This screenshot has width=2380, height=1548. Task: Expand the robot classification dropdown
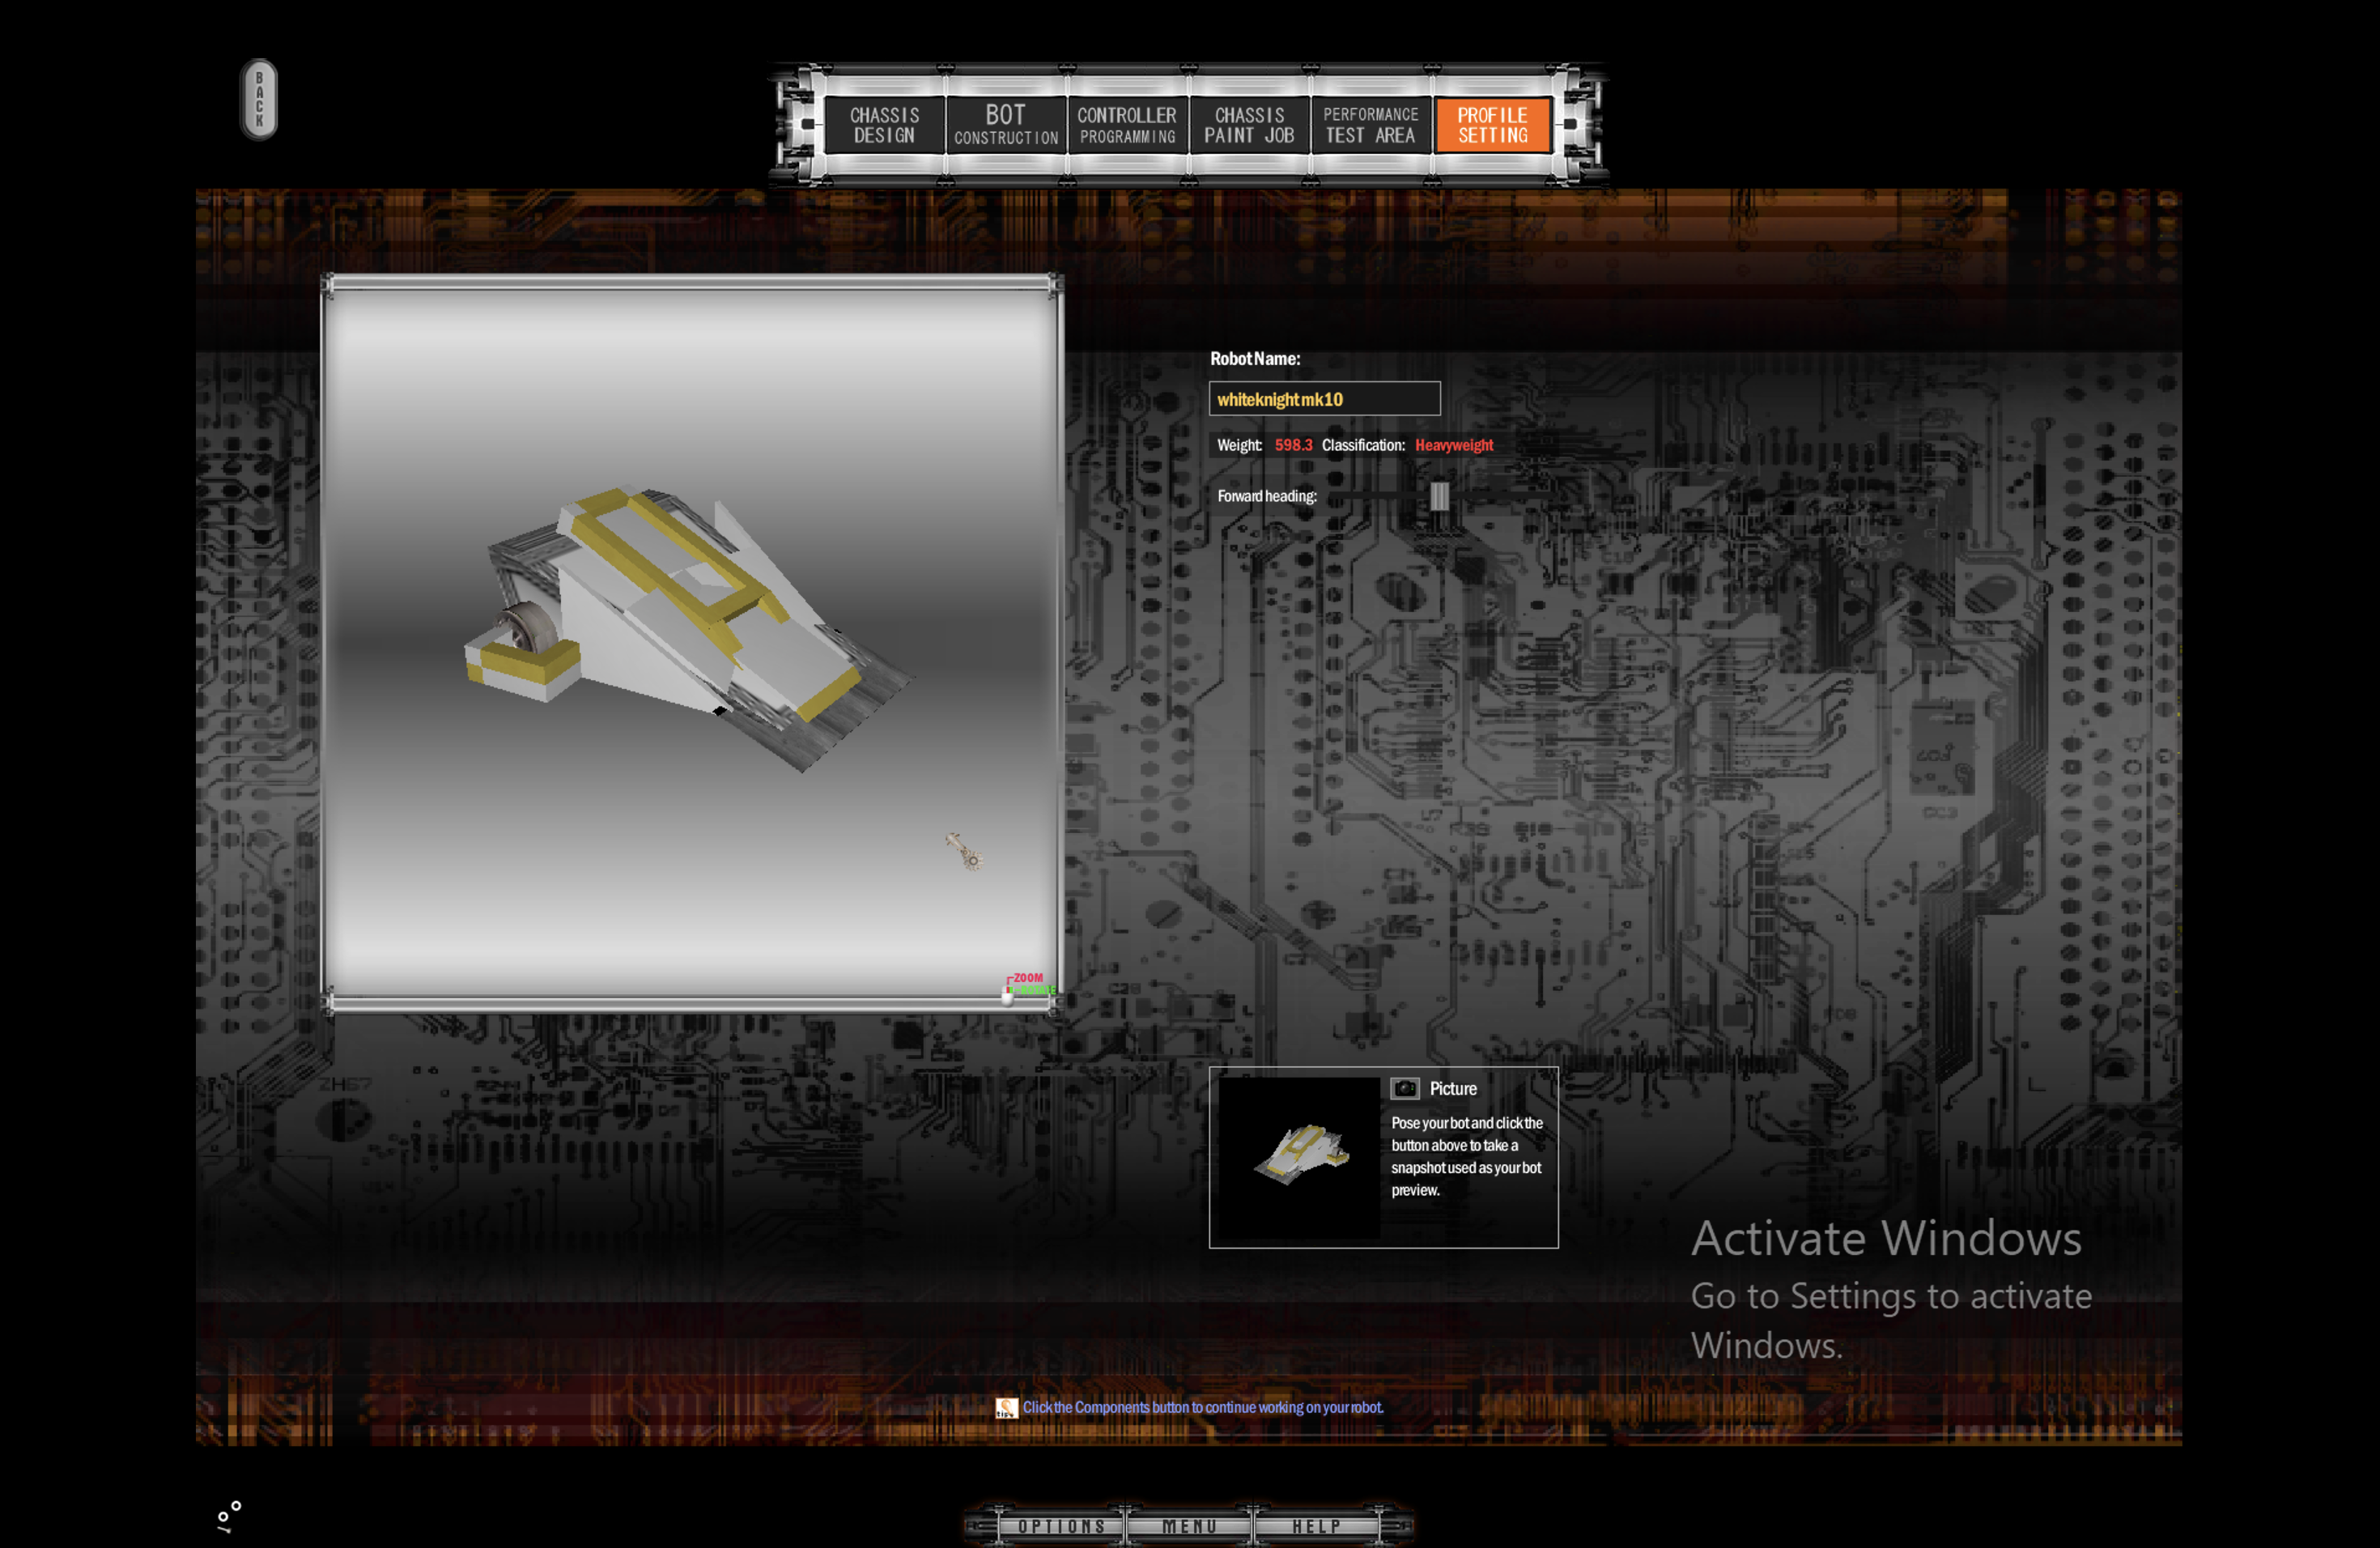tap(1456, 444)
